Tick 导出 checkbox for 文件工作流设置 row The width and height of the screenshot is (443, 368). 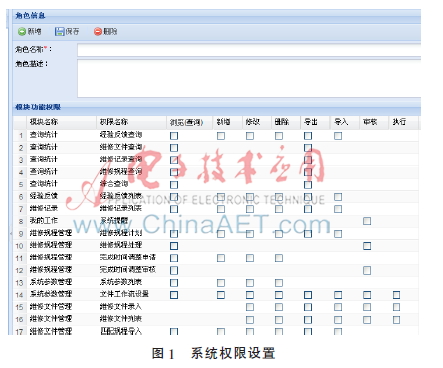tap(308, 295)
